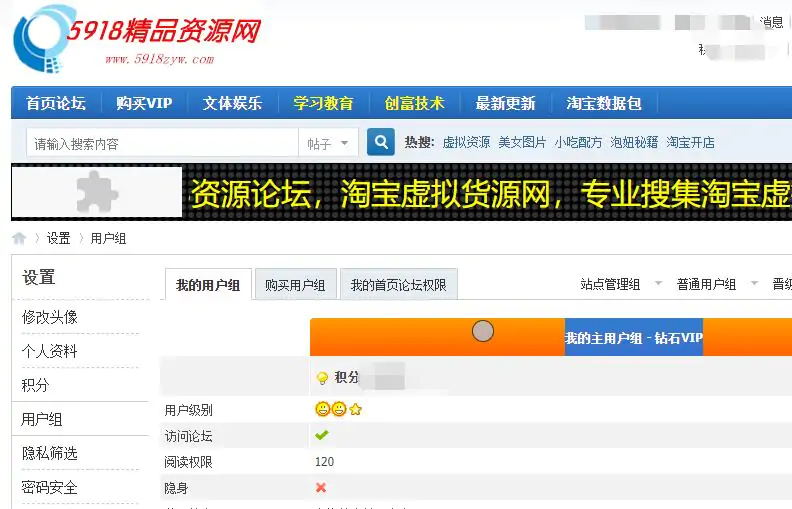Click the 美女图片 hot search link
Image resolution: width=792 pixels, height=509 pixels.
click(522, 142)
